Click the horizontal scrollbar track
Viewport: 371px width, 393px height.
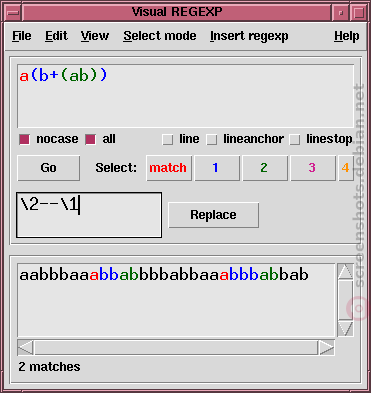[176, 348]
